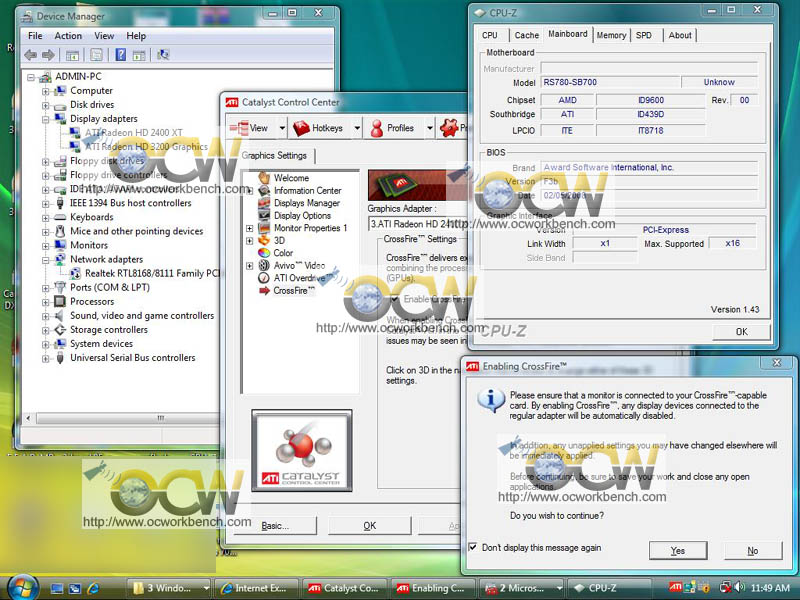Image resolution: width=800 pixels, height=600 pixels.
Task: Switch to the CPU tab in CPU-Z
Action: [490, 35]
